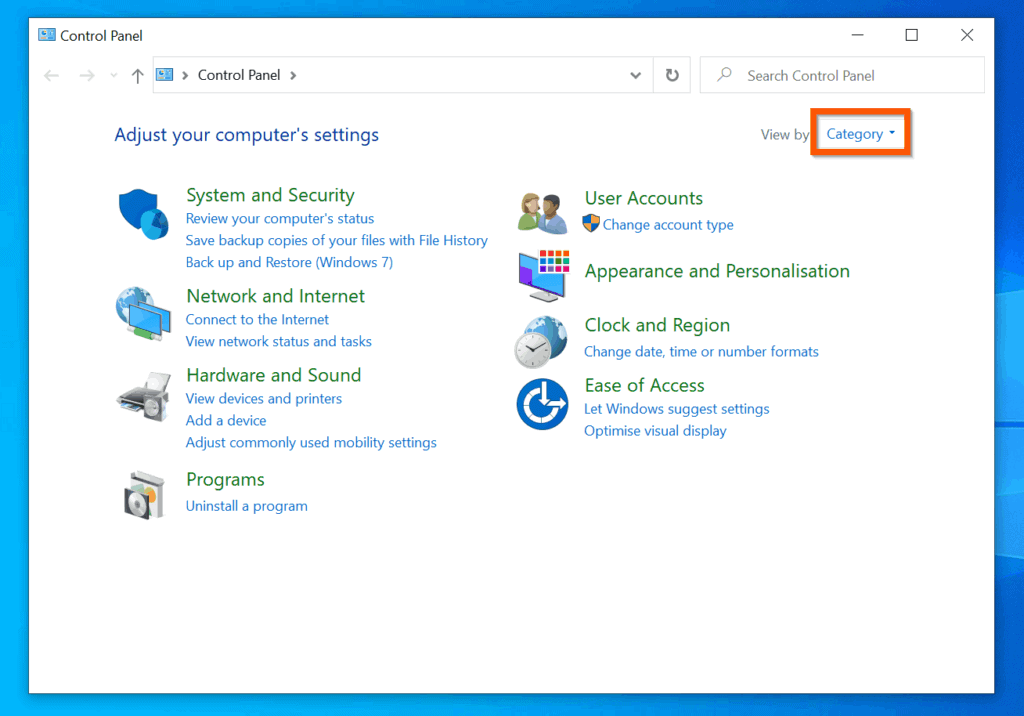The width and height of the screenshot is (1024, 716).
Task: Open the recent locations dropdown arrow
Action: (x=114, y=75)
